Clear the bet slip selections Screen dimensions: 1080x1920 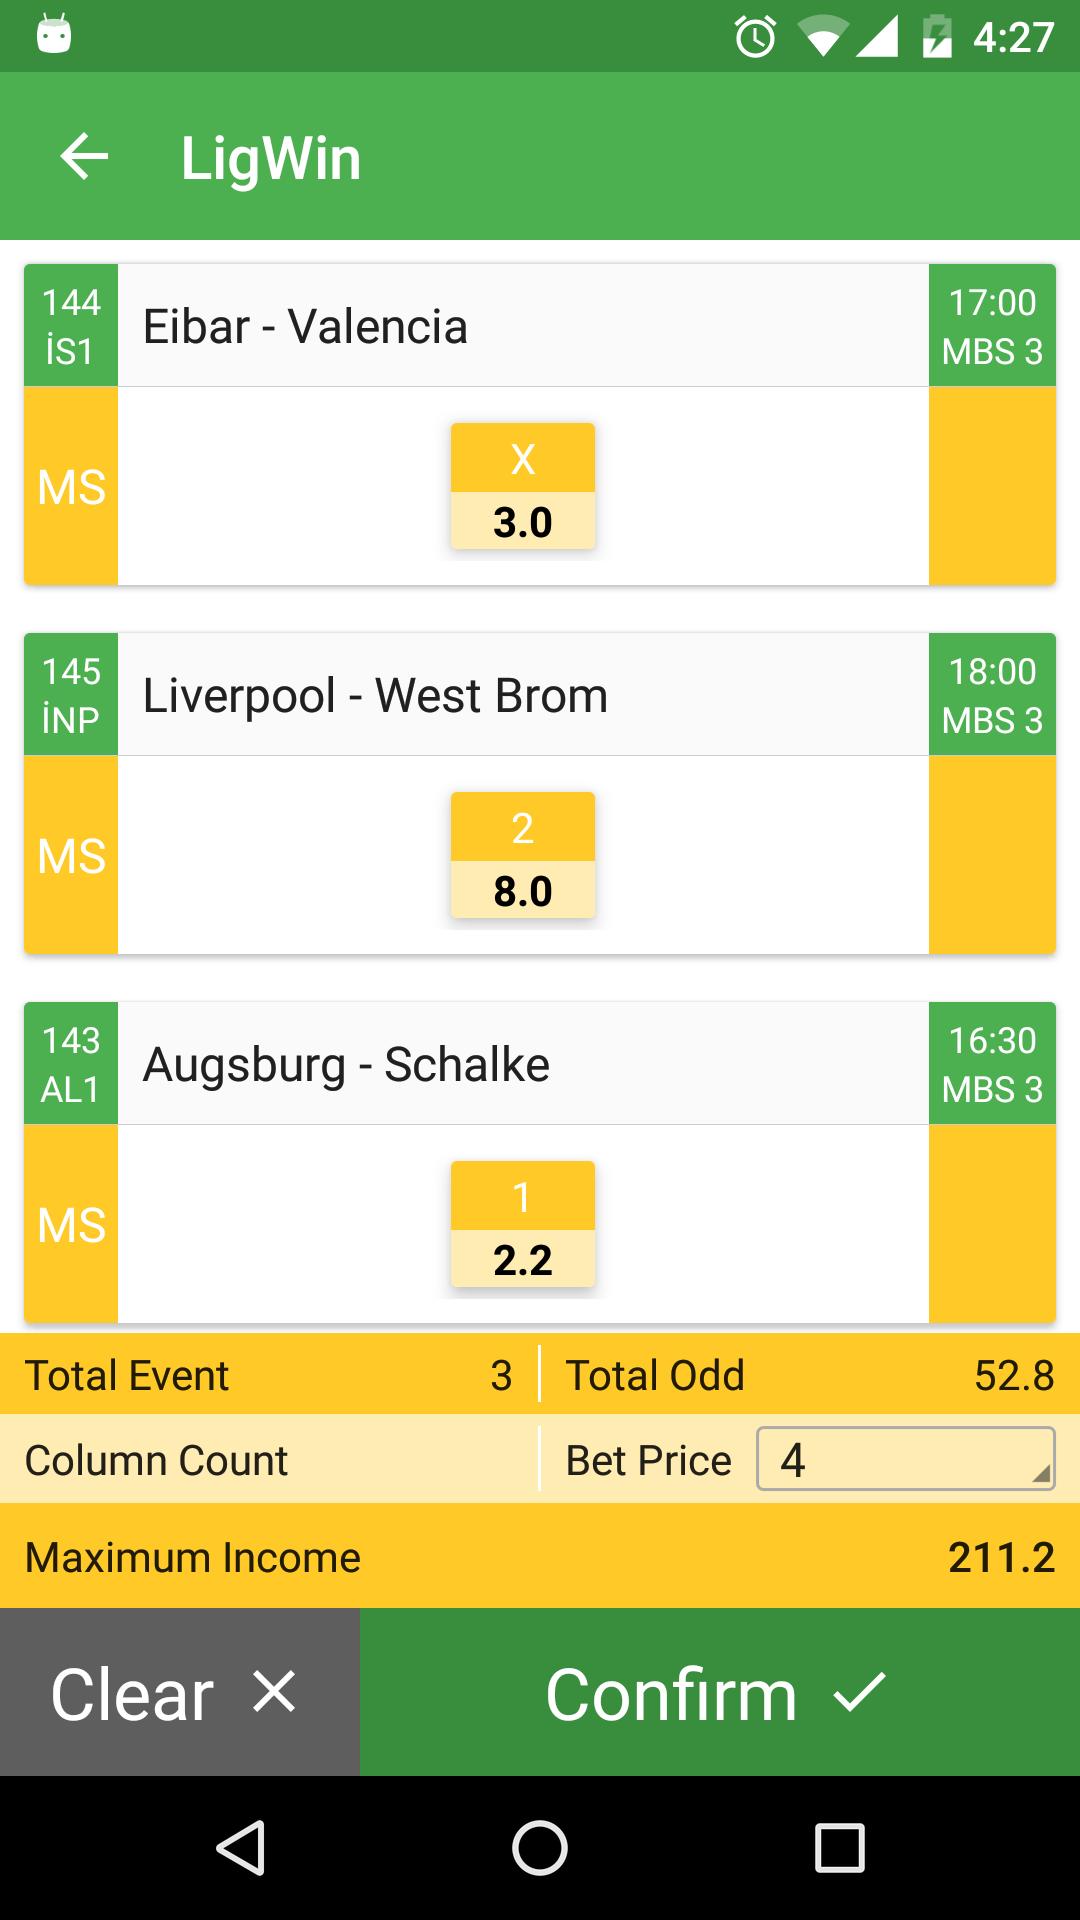click(179, 1693)
